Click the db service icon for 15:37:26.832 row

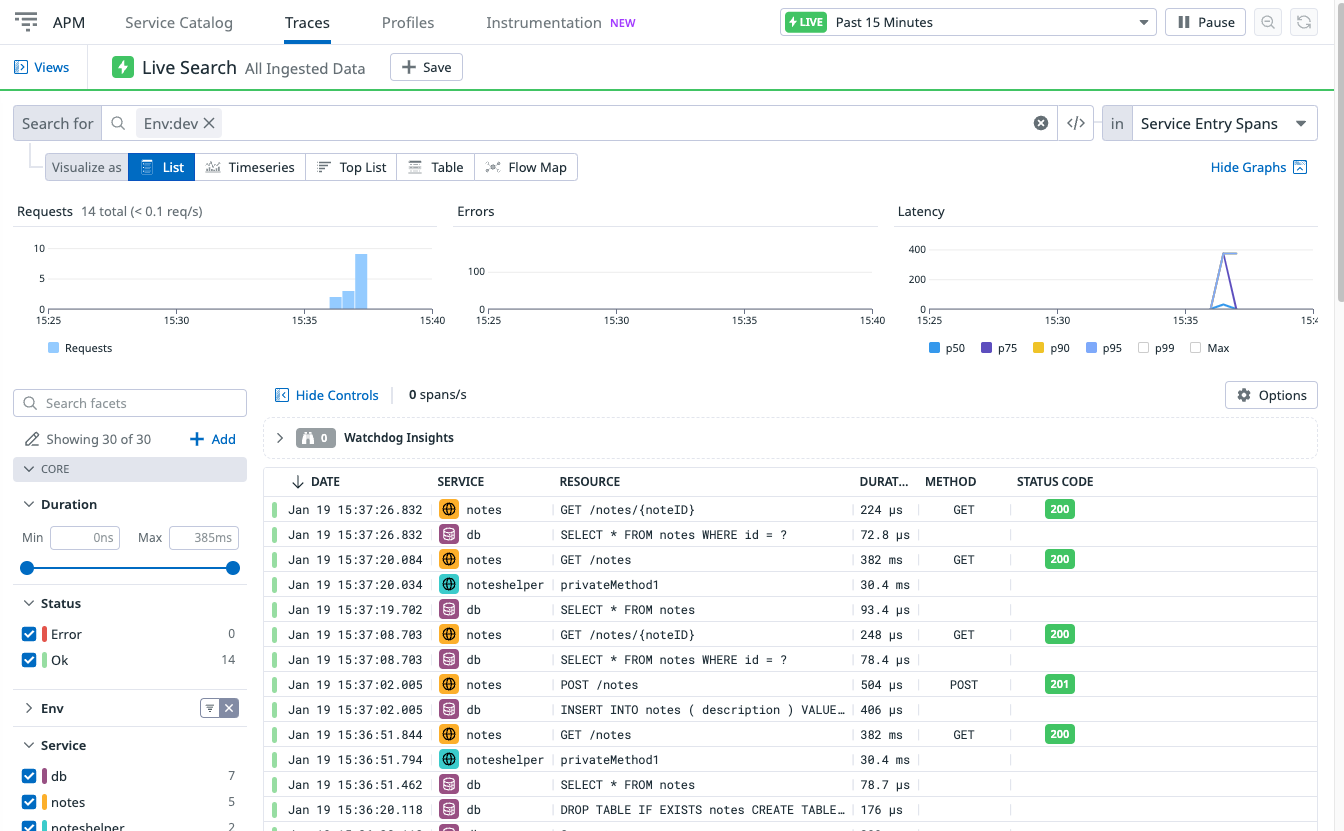pyautogui.click(x=449, y=534)
